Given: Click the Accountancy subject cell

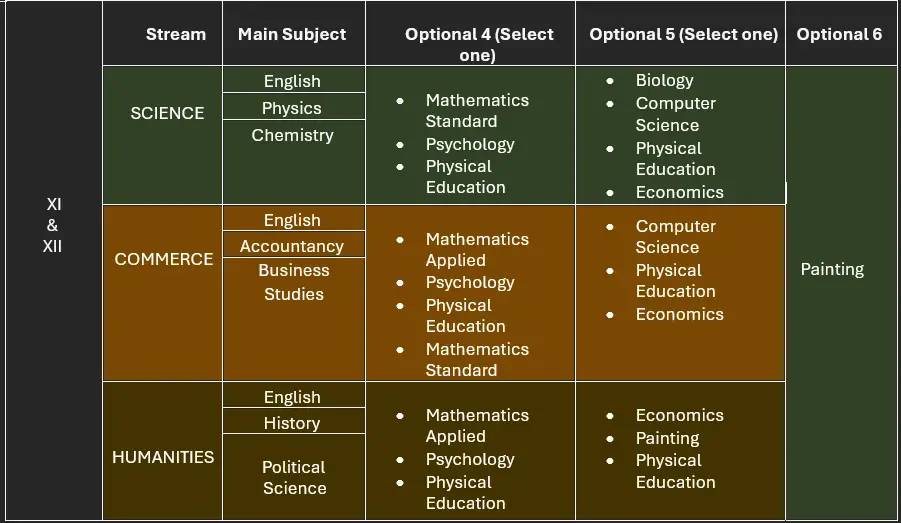Looking at the screenshot, I should [x=292, y=246].
